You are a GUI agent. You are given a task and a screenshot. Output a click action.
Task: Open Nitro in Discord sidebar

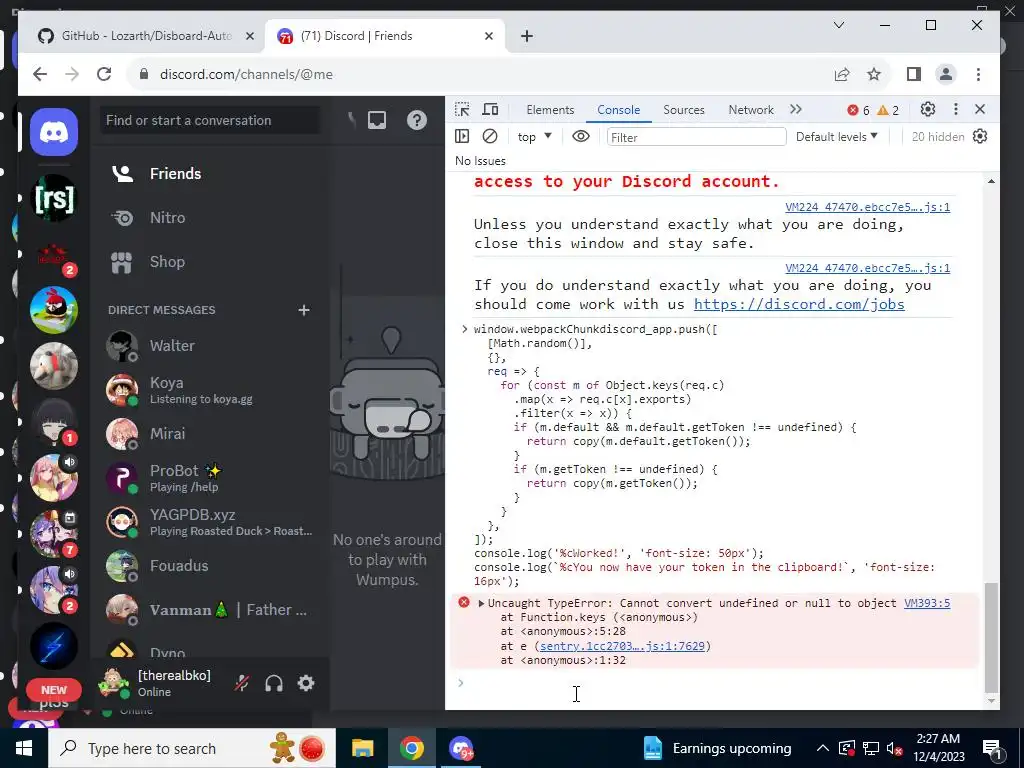tap(210, 217)
